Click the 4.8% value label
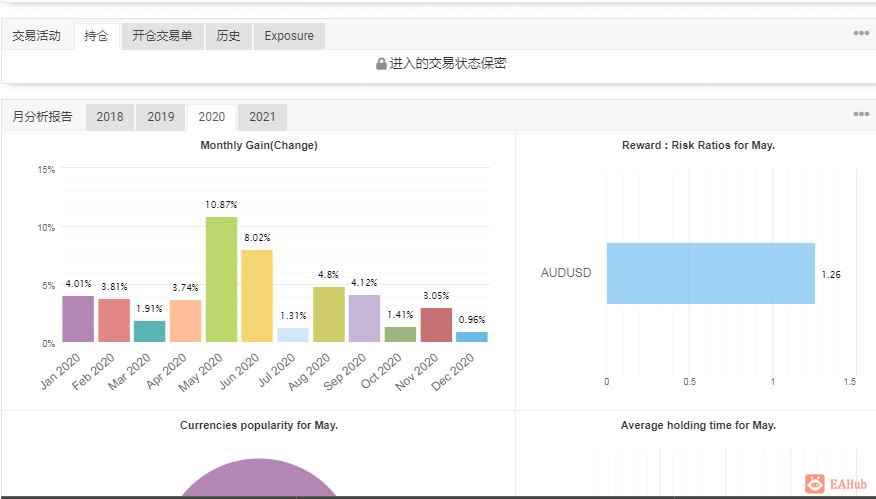The width and height of the screenshot is (876, 499). [x=328, y=275]
